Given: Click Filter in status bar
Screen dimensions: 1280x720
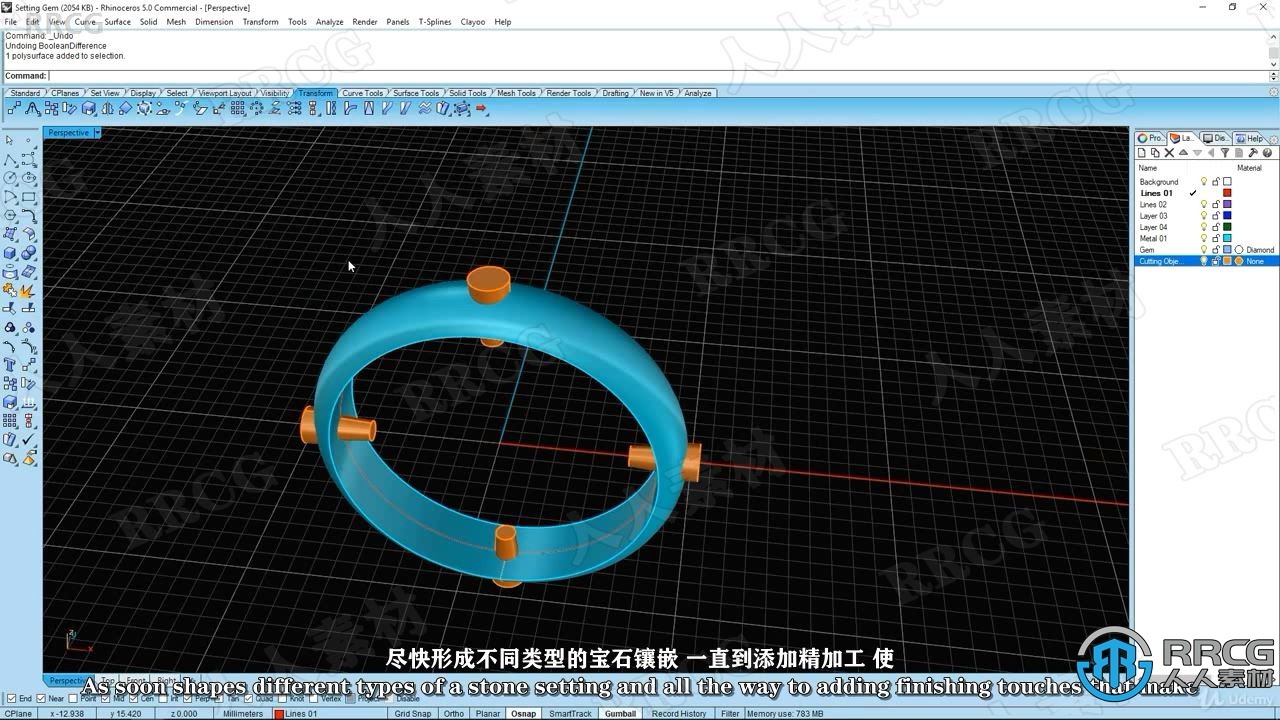Looking at the screenshot, I should click(730, 713).
